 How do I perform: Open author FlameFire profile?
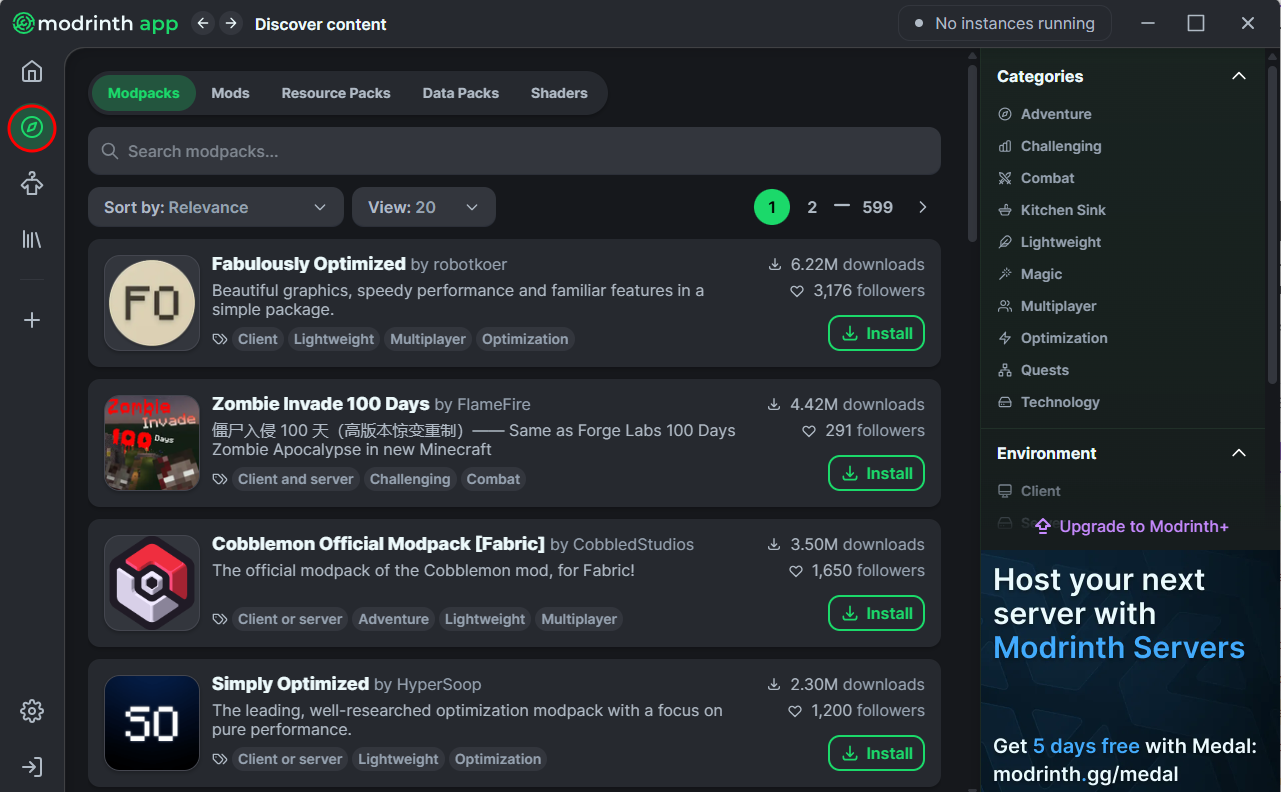(x=494, y=405)
